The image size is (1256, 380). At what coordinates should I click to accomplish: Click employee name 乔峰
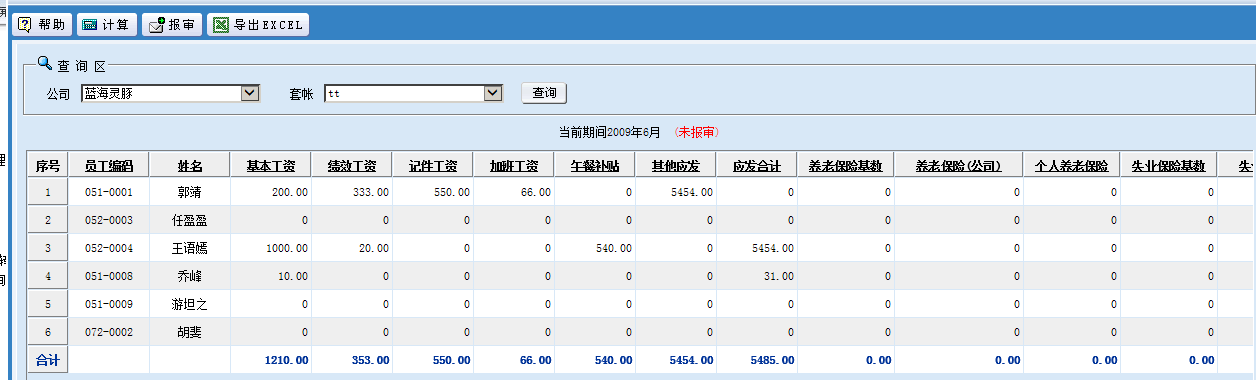[x=190, y=275]
